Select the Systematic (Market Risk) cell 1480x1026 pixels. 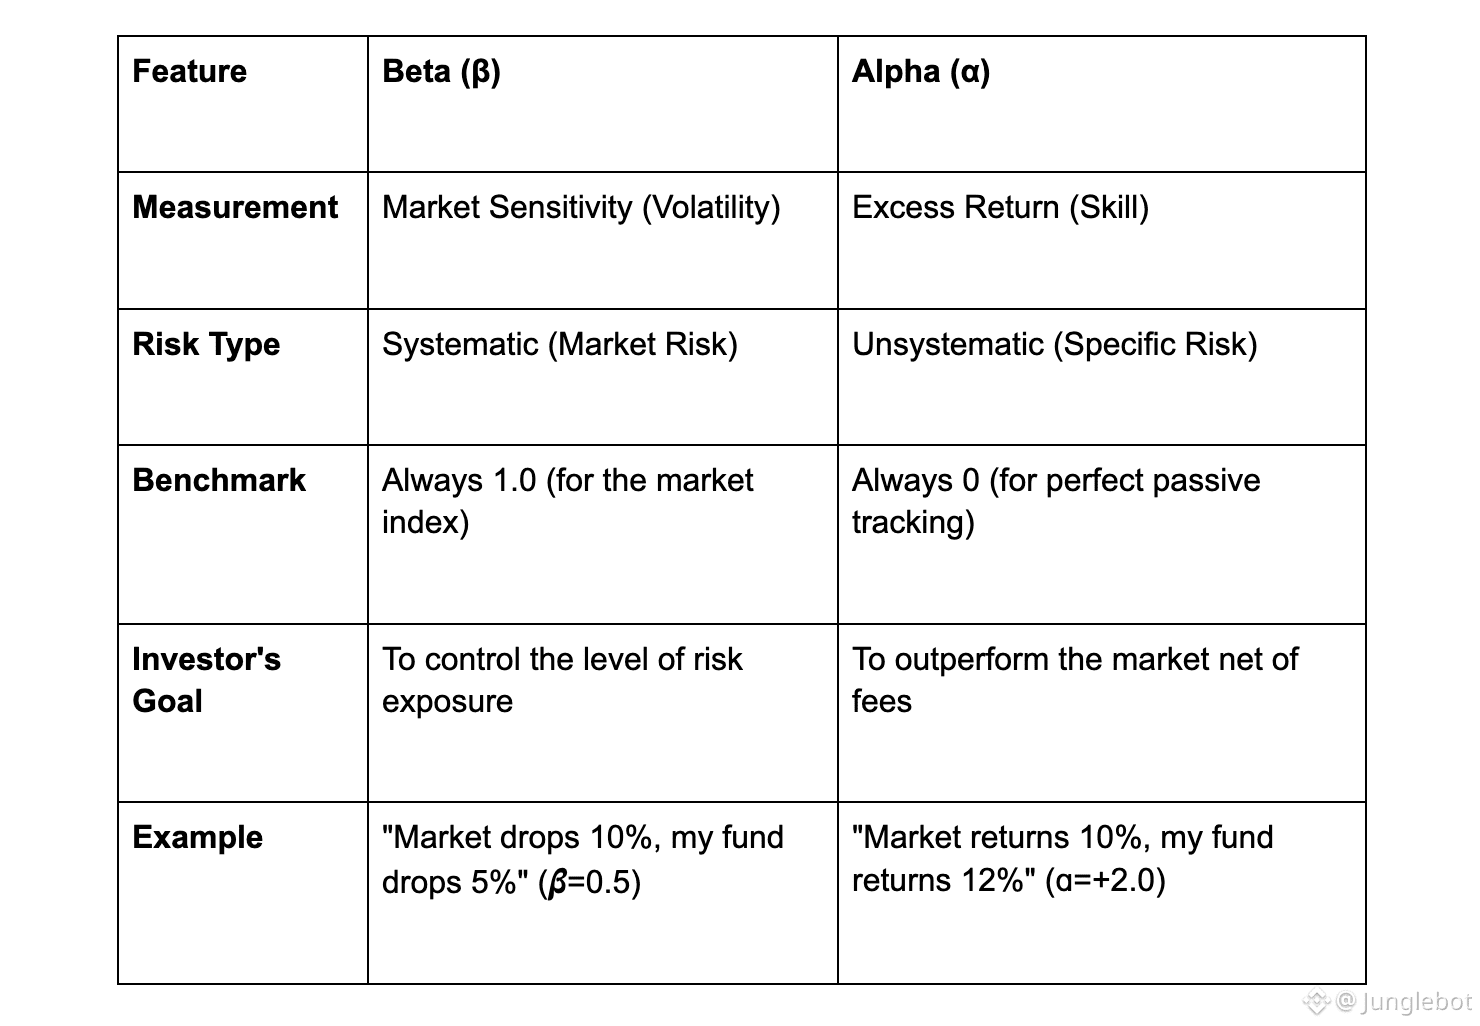[560, 345]
